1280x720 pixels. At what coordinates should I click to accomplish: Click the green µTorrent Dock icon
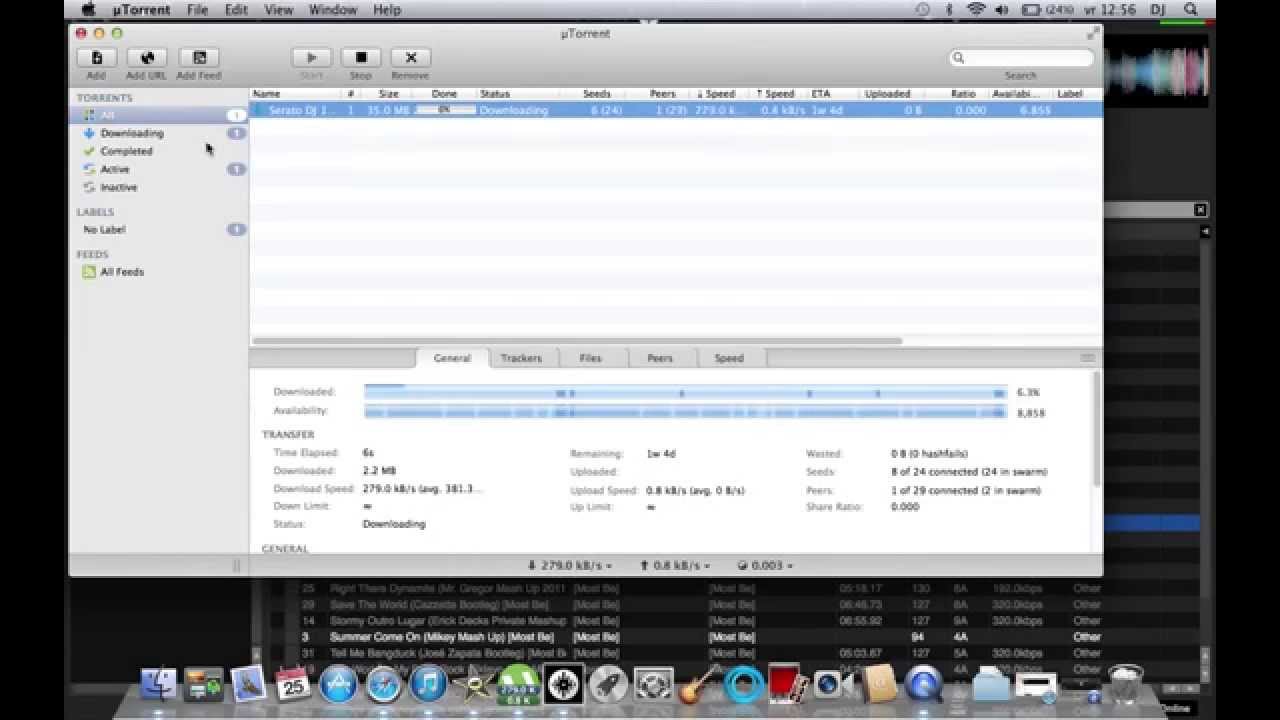[519, 685]
